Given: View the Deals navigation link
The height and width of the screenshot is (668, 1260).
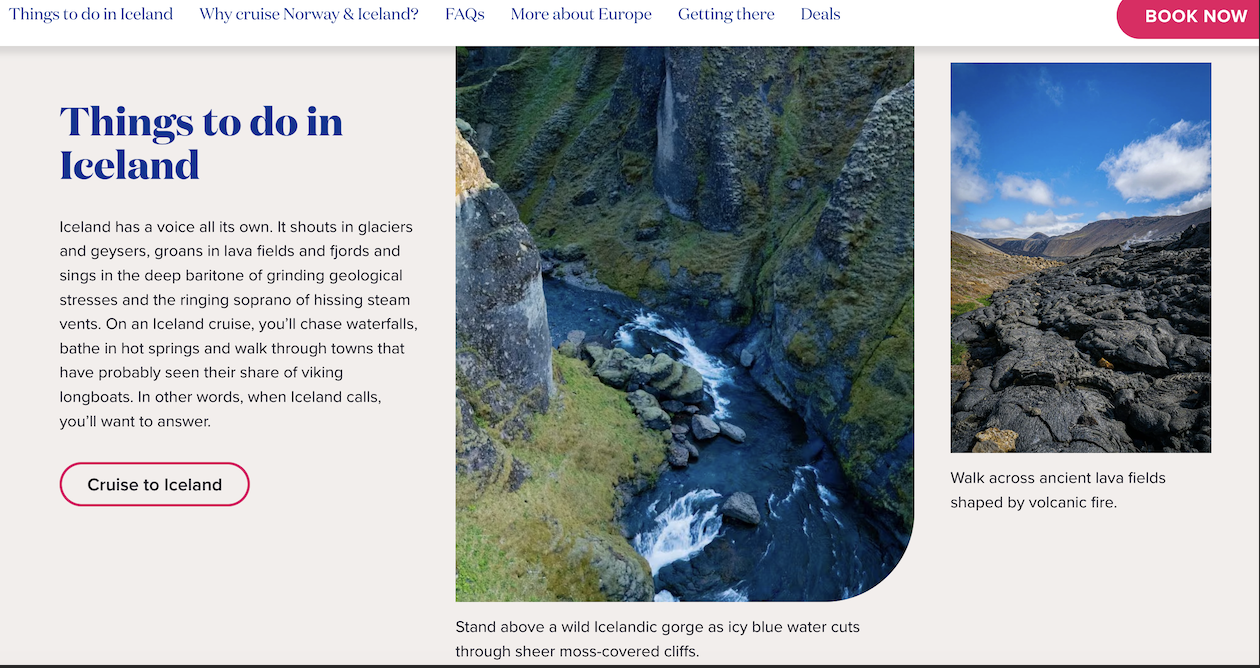Looking at the screenshot, I should click(820, 14).
